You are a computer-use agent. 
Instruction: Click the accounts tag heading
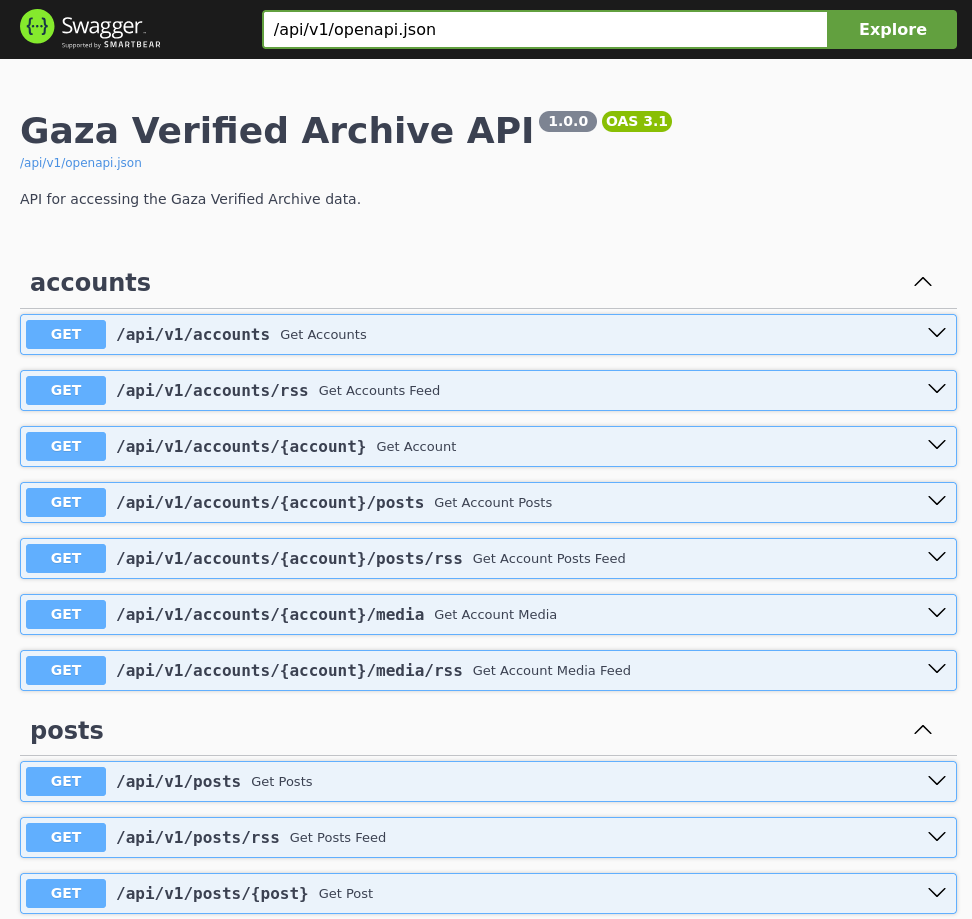click(90, 283)
